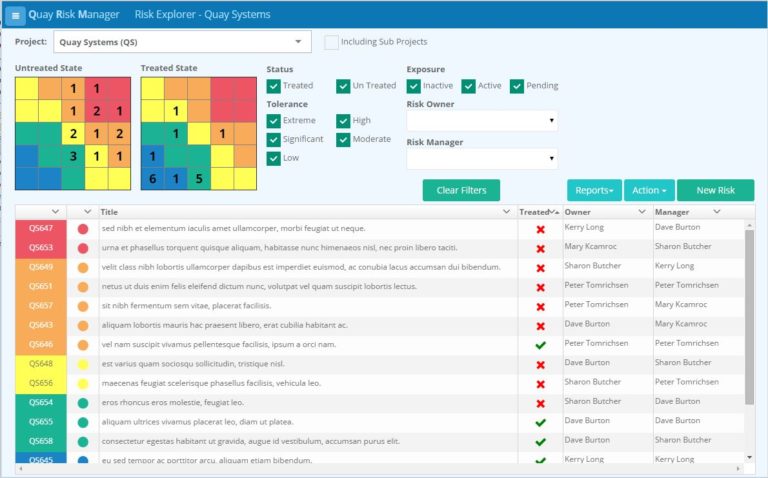768x478 pixels.
Task: Enable the Including Sub Projects checkbox
Action: (x=331, y=42)
